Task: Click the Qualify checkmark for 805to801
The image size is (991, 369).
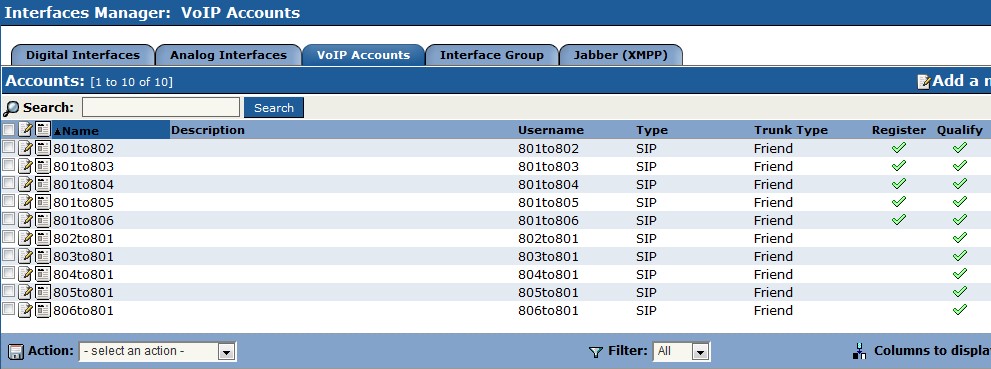Action: coord(959,291)
